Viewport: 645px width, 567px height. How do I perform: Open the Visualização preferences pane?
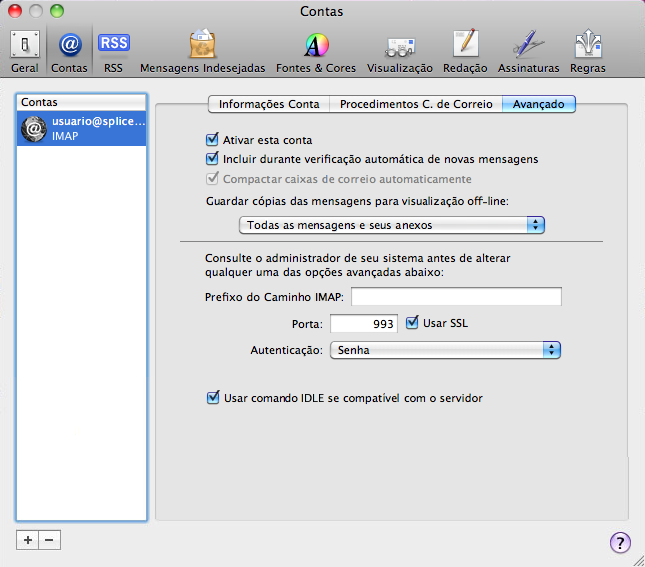(x=400, y=52)
